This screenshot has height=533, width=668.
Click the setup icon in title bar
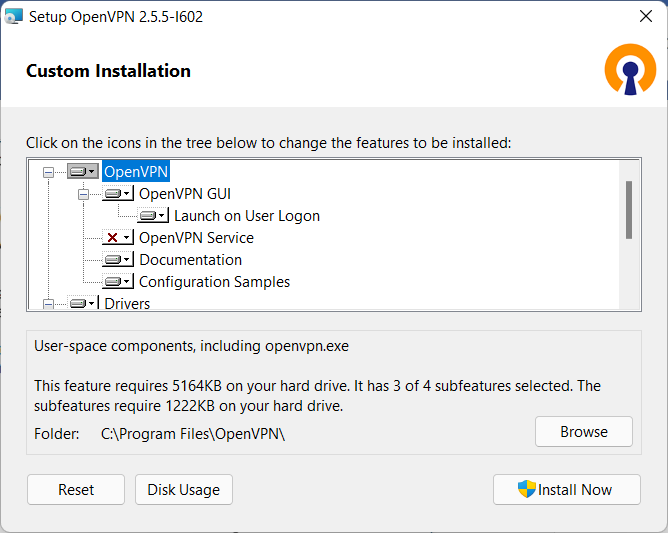14,17
